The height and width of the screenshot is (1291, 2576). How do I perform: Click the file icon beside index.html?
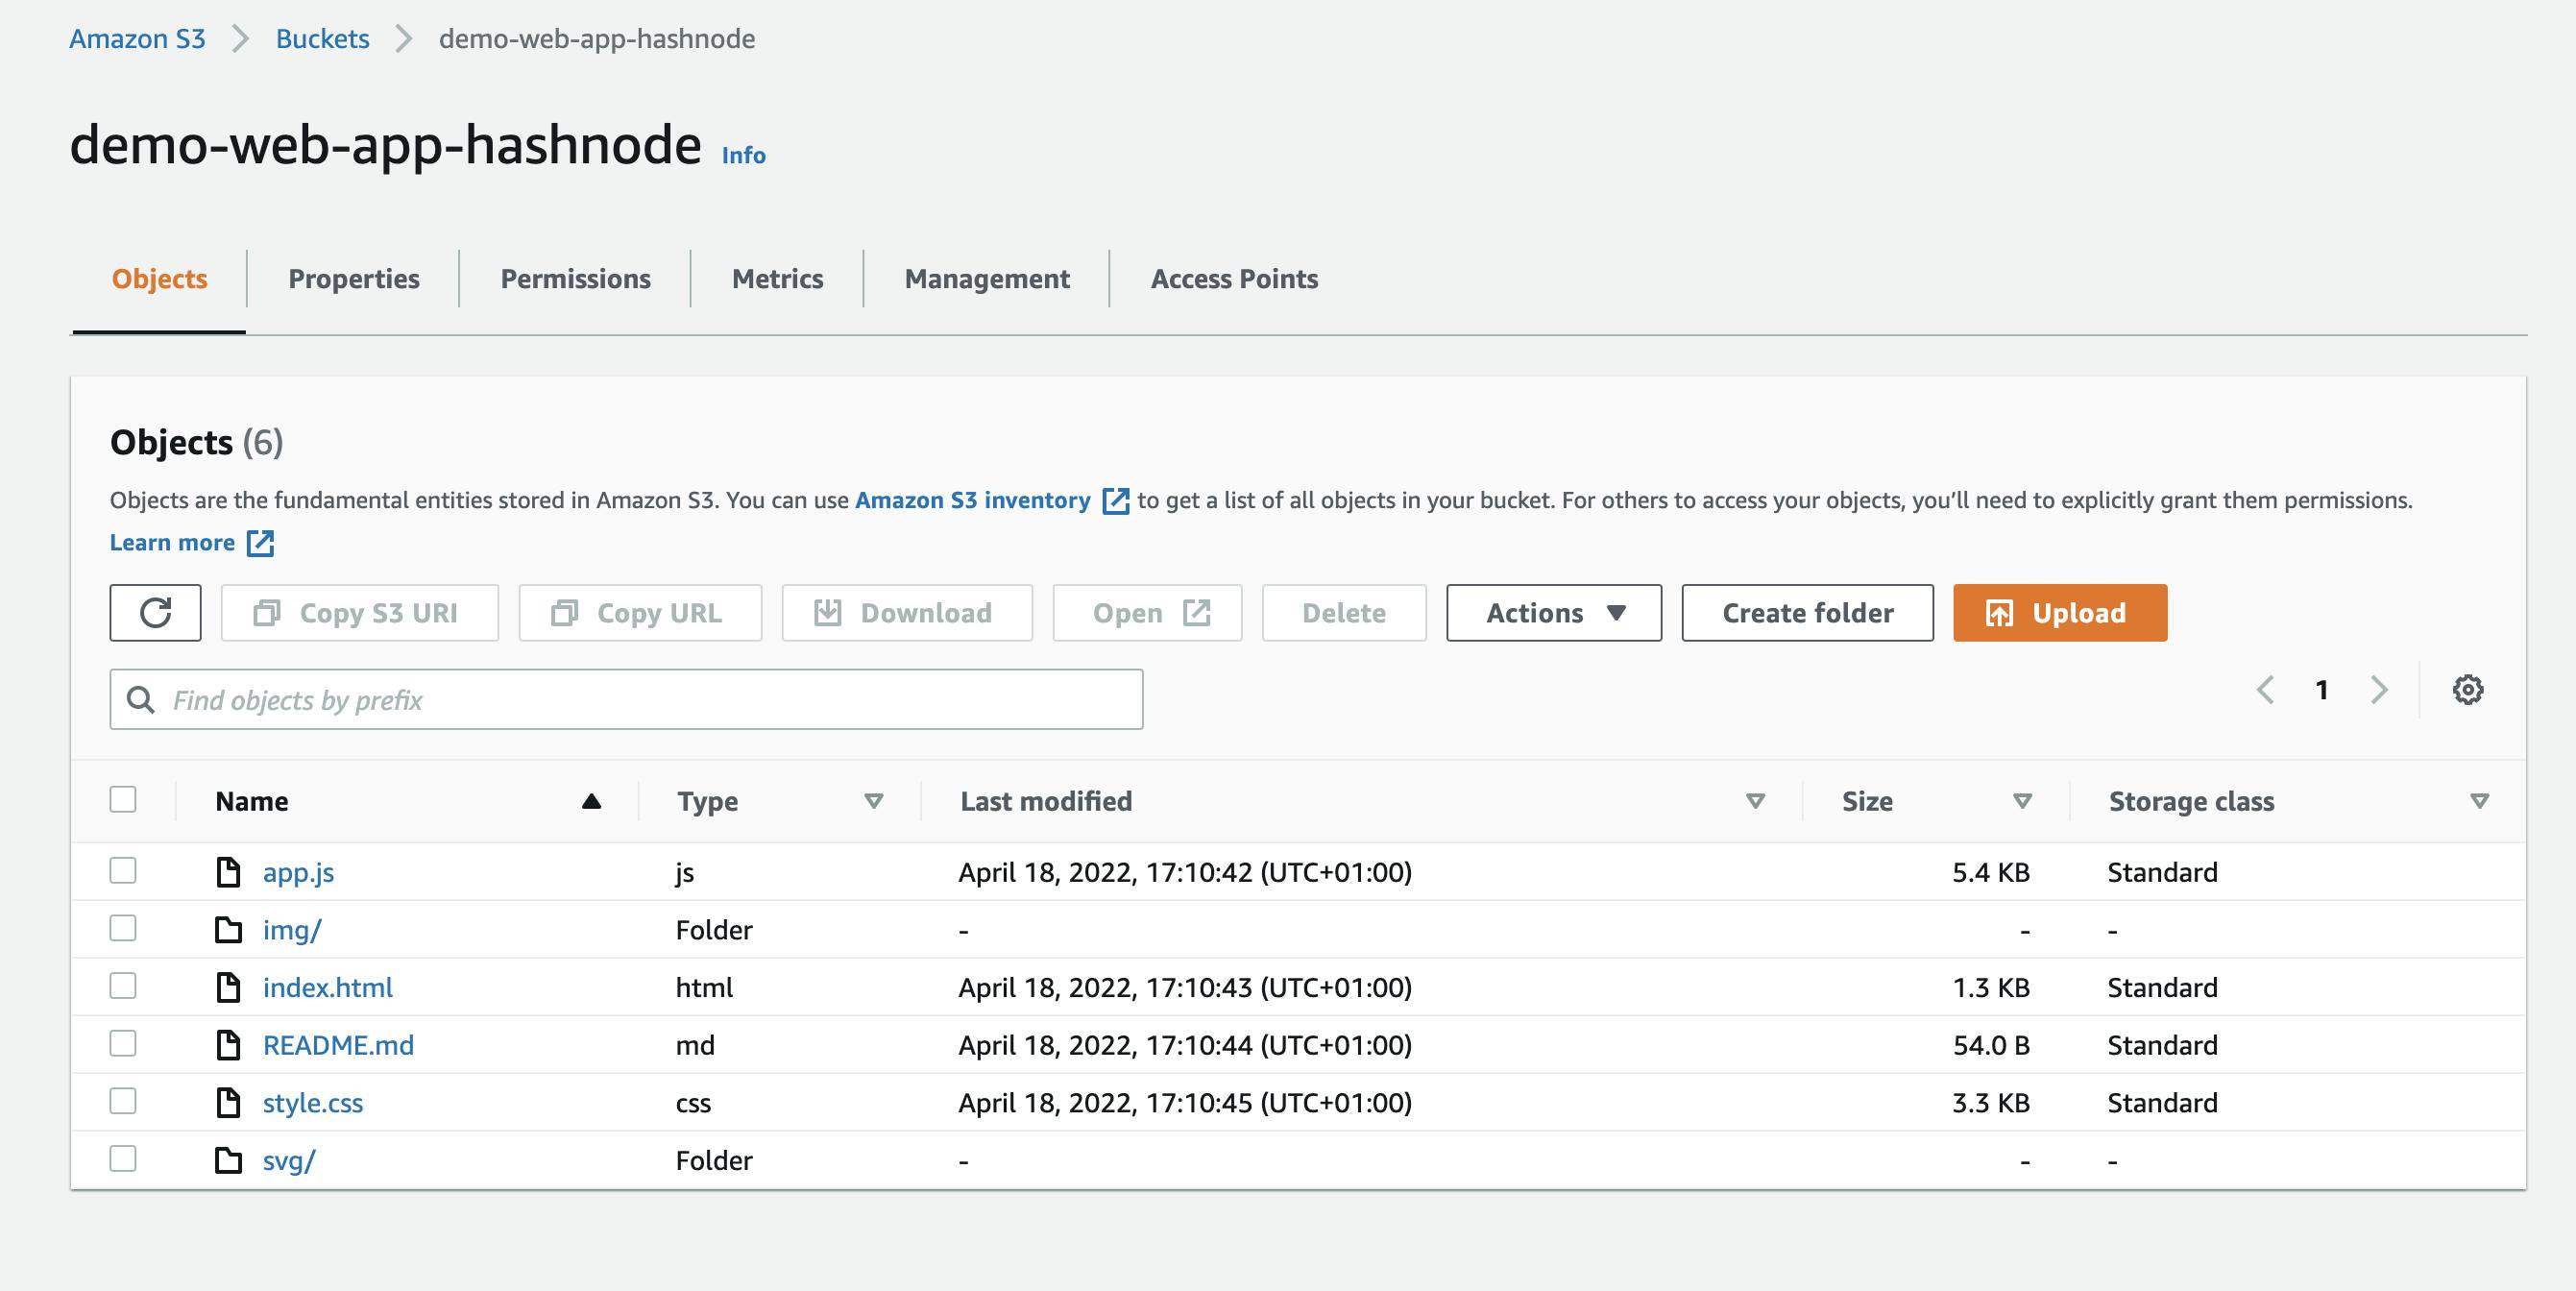229,988
